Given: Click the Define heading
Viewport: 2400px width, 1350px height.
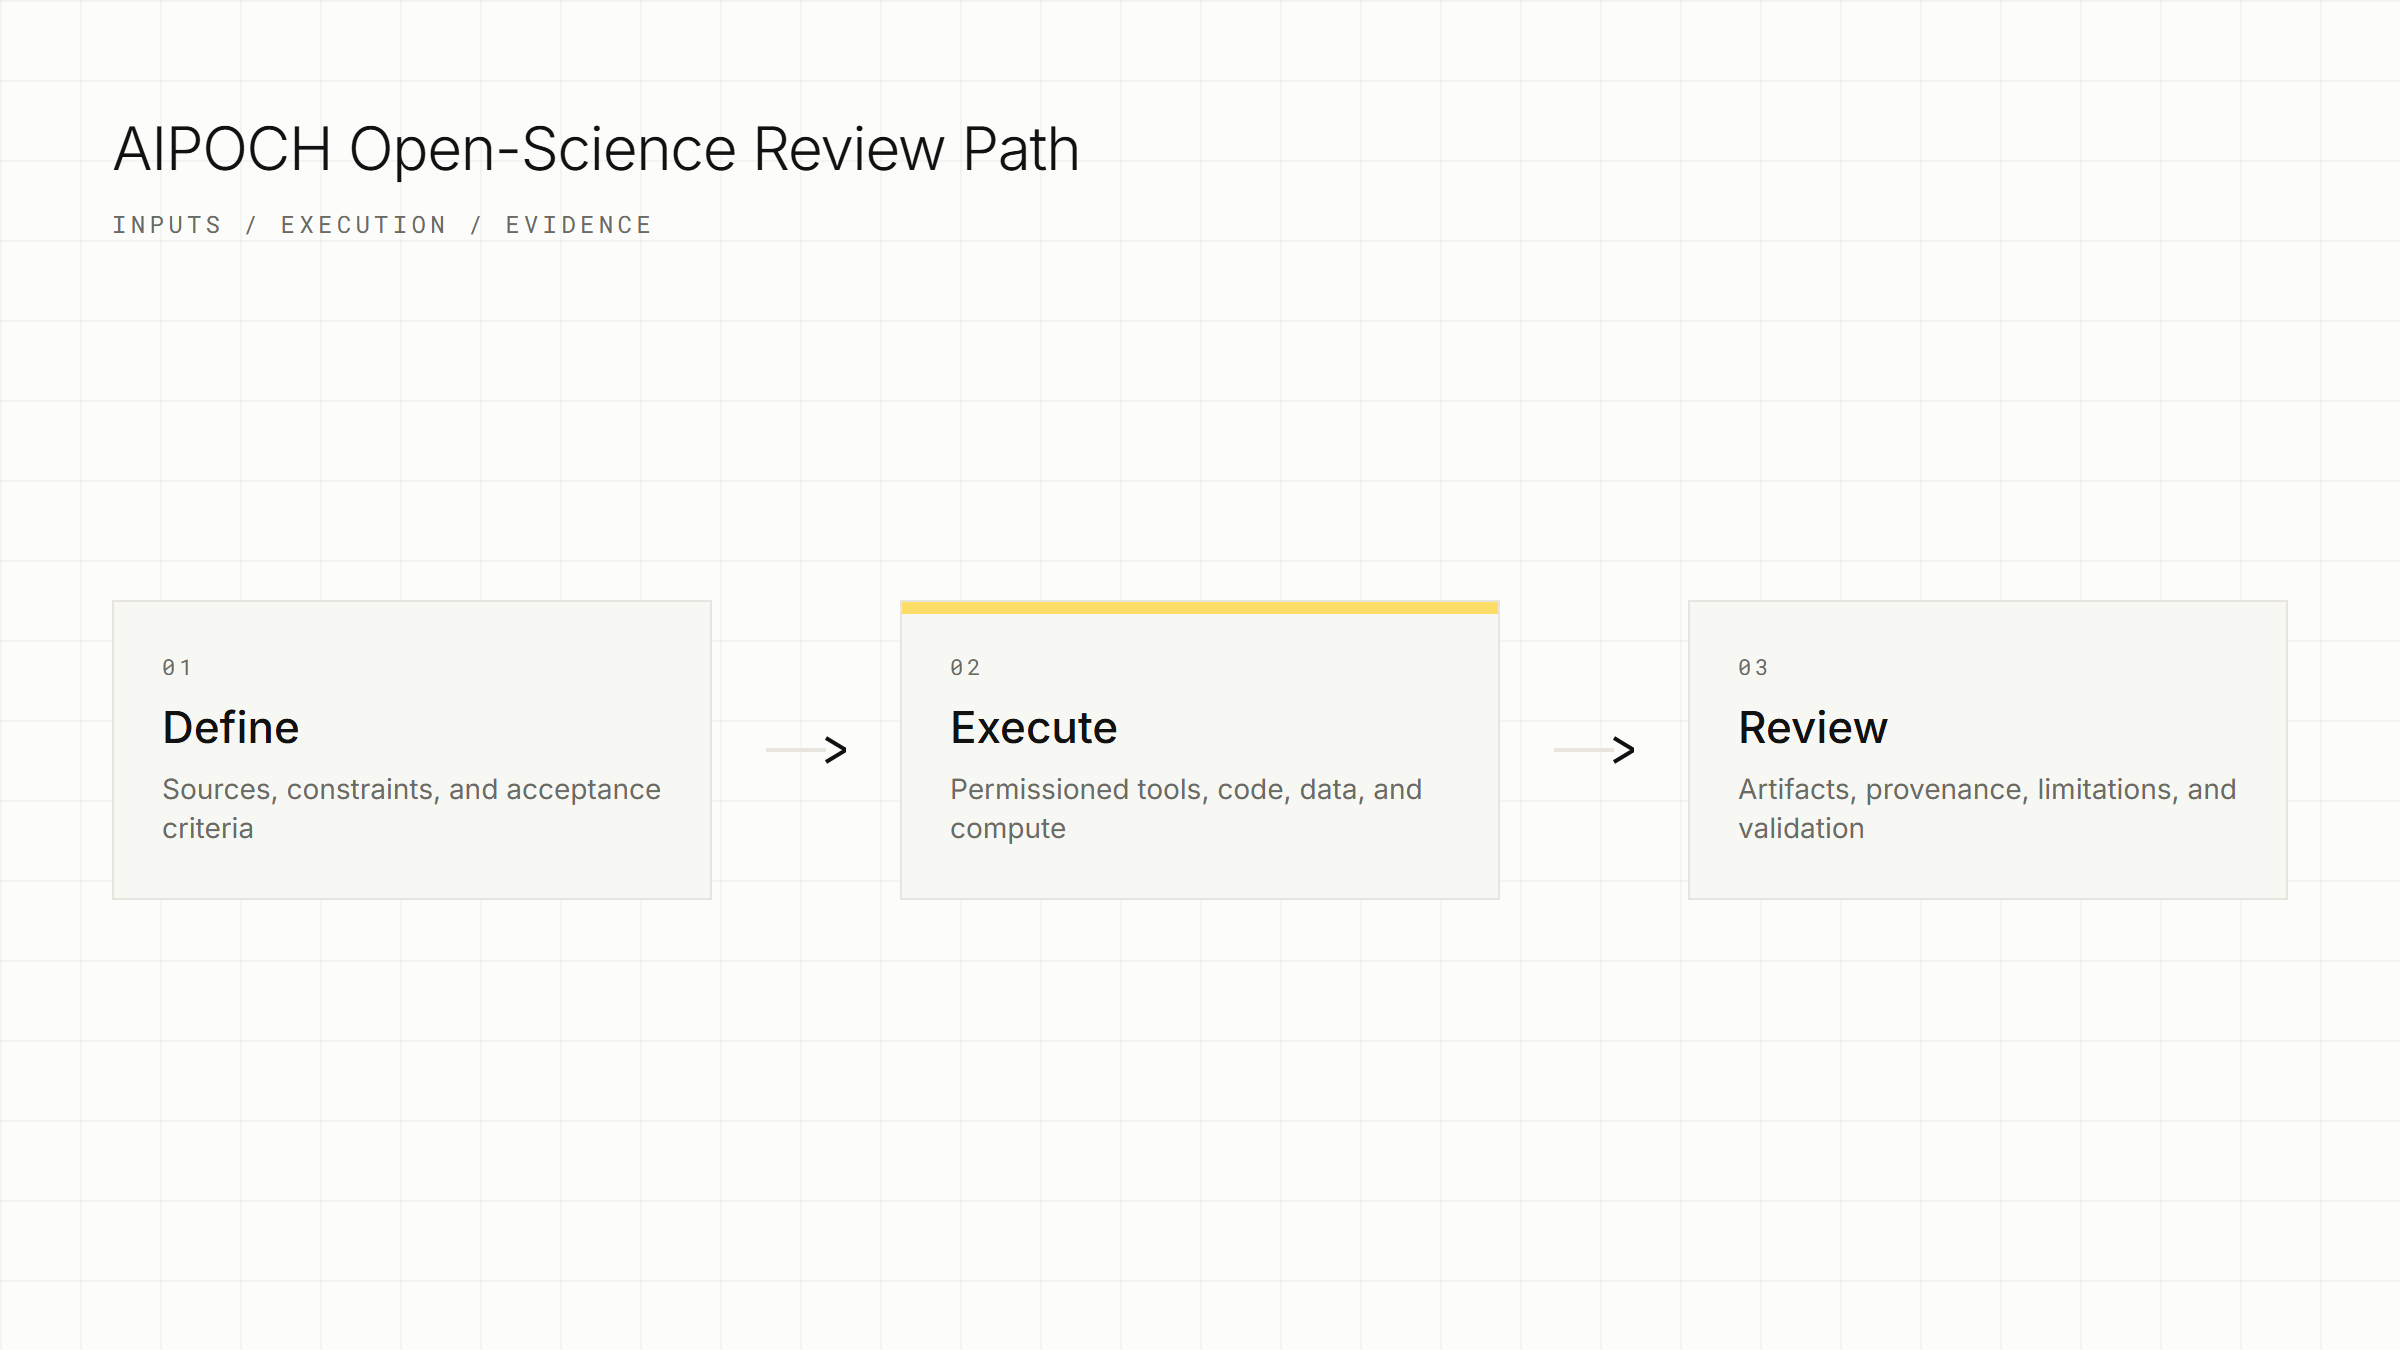Looking at the screenshot, I should pyautogui.click(x=231, y=727).
